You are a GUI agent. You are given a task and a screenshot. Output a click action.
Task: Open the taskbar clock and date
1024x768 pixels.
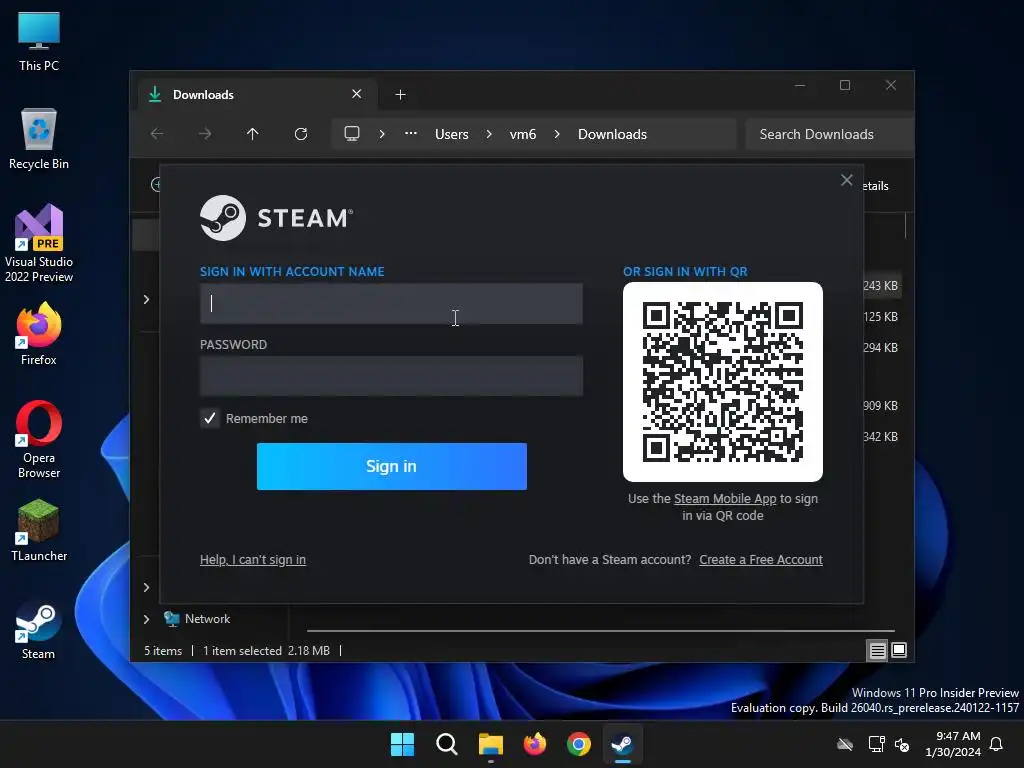pyautogui.click(x=953, y=744)
